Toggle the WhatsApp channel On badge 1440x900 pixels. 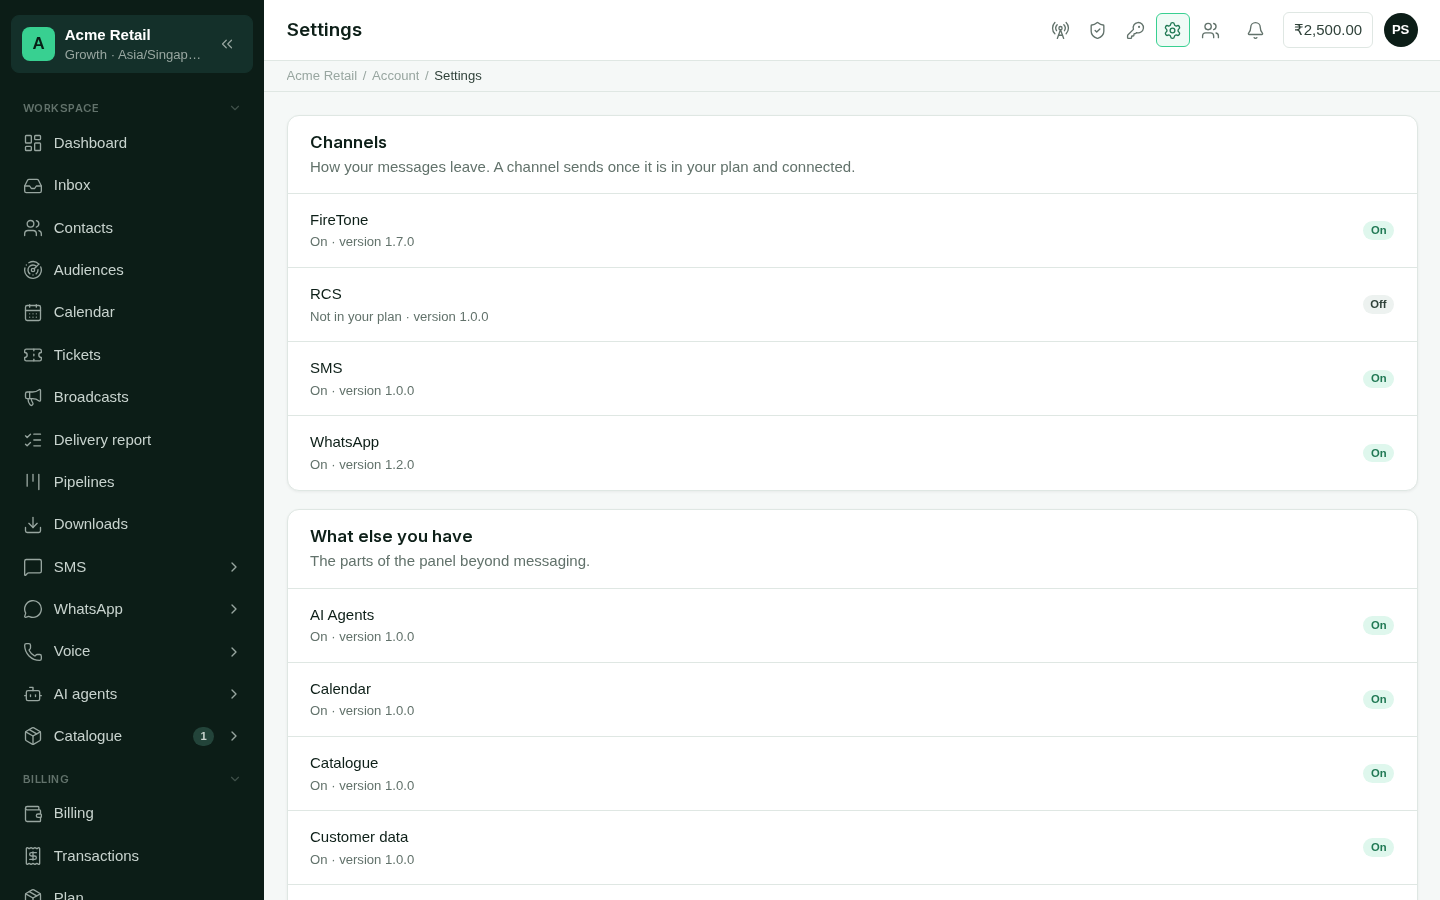coord(1378,453)
